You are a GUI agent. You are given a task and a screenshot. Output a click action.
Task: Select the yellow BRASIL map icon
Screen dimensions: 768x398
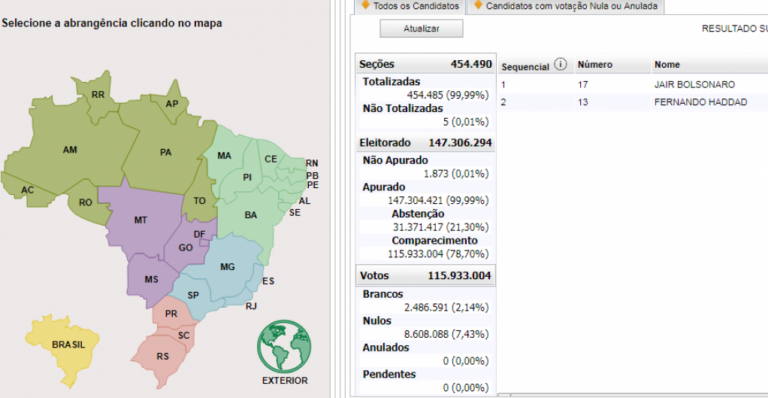point(63,350)
